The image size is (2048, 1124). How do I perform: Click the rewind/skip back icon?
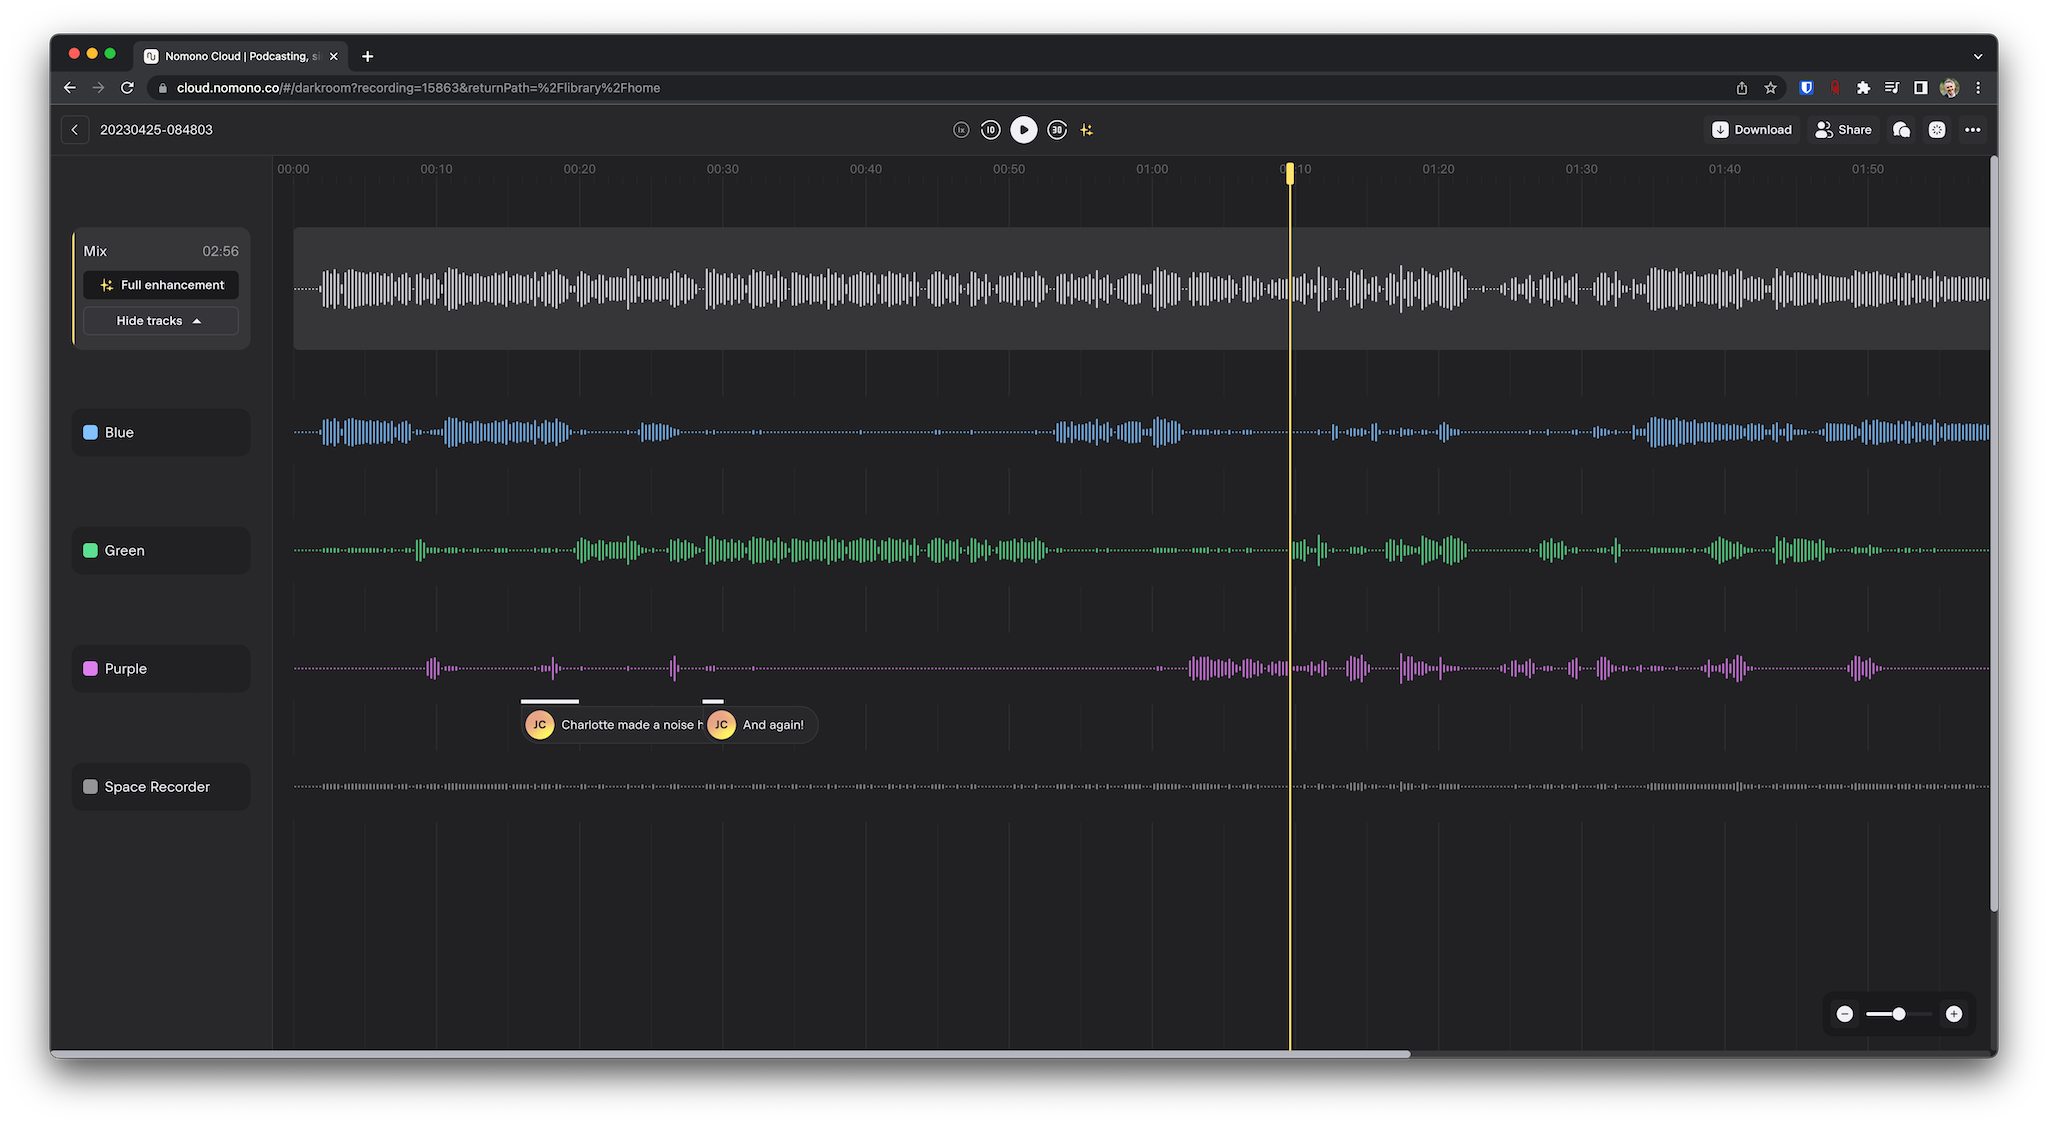(x=991, y=130)
